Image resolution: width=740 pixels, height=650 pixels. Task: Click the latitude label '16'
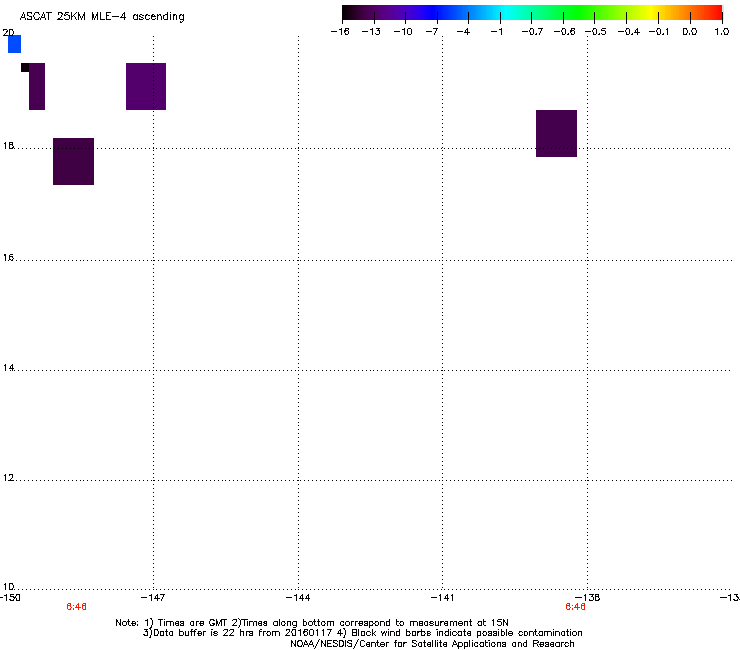point(8,258)
